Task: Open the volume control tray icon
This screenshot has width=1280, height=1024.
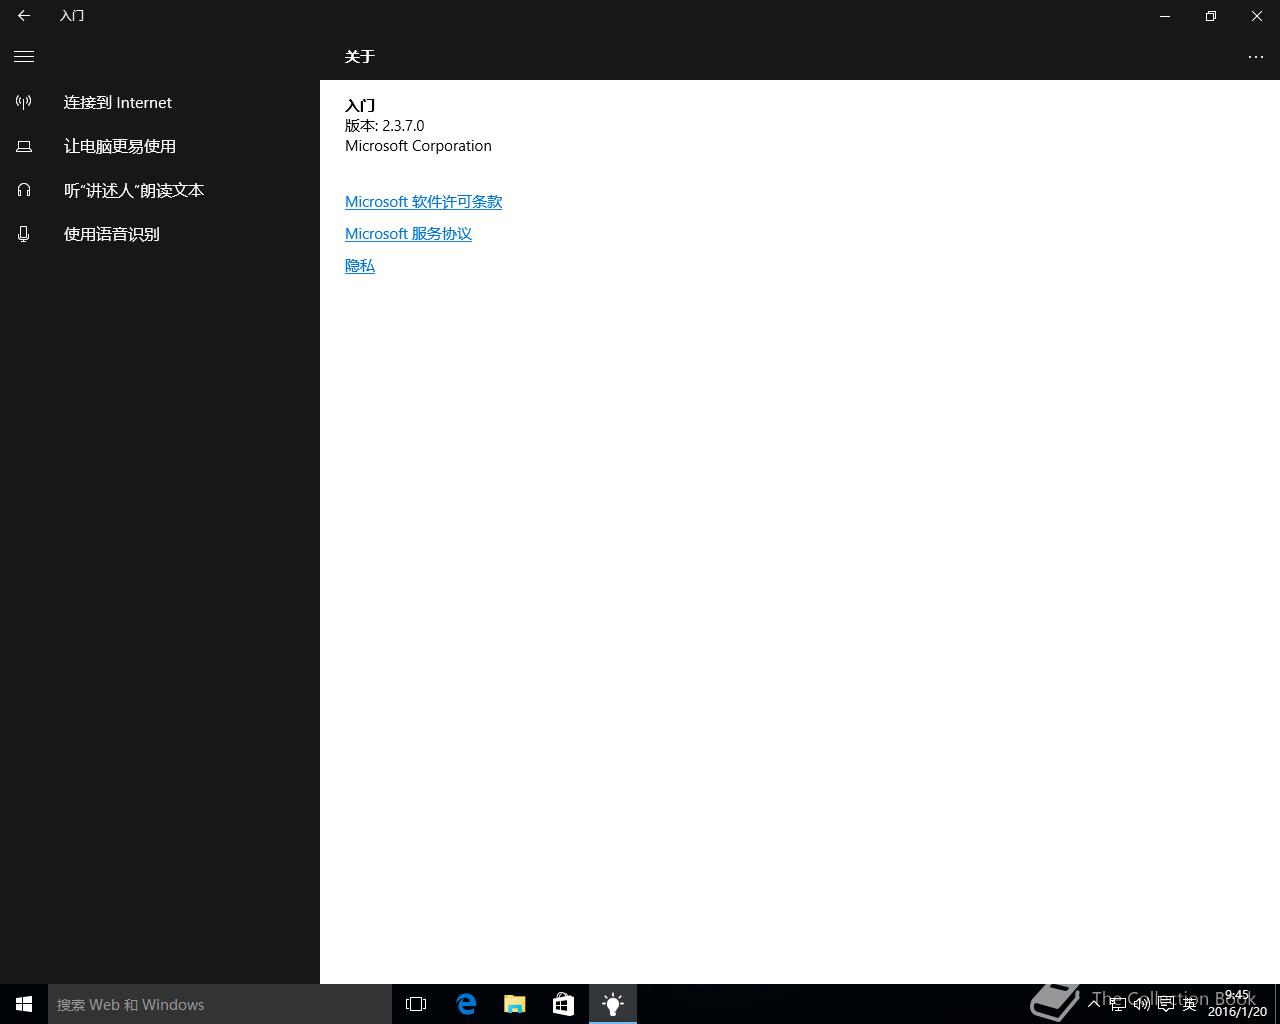Action: 1142,1004
